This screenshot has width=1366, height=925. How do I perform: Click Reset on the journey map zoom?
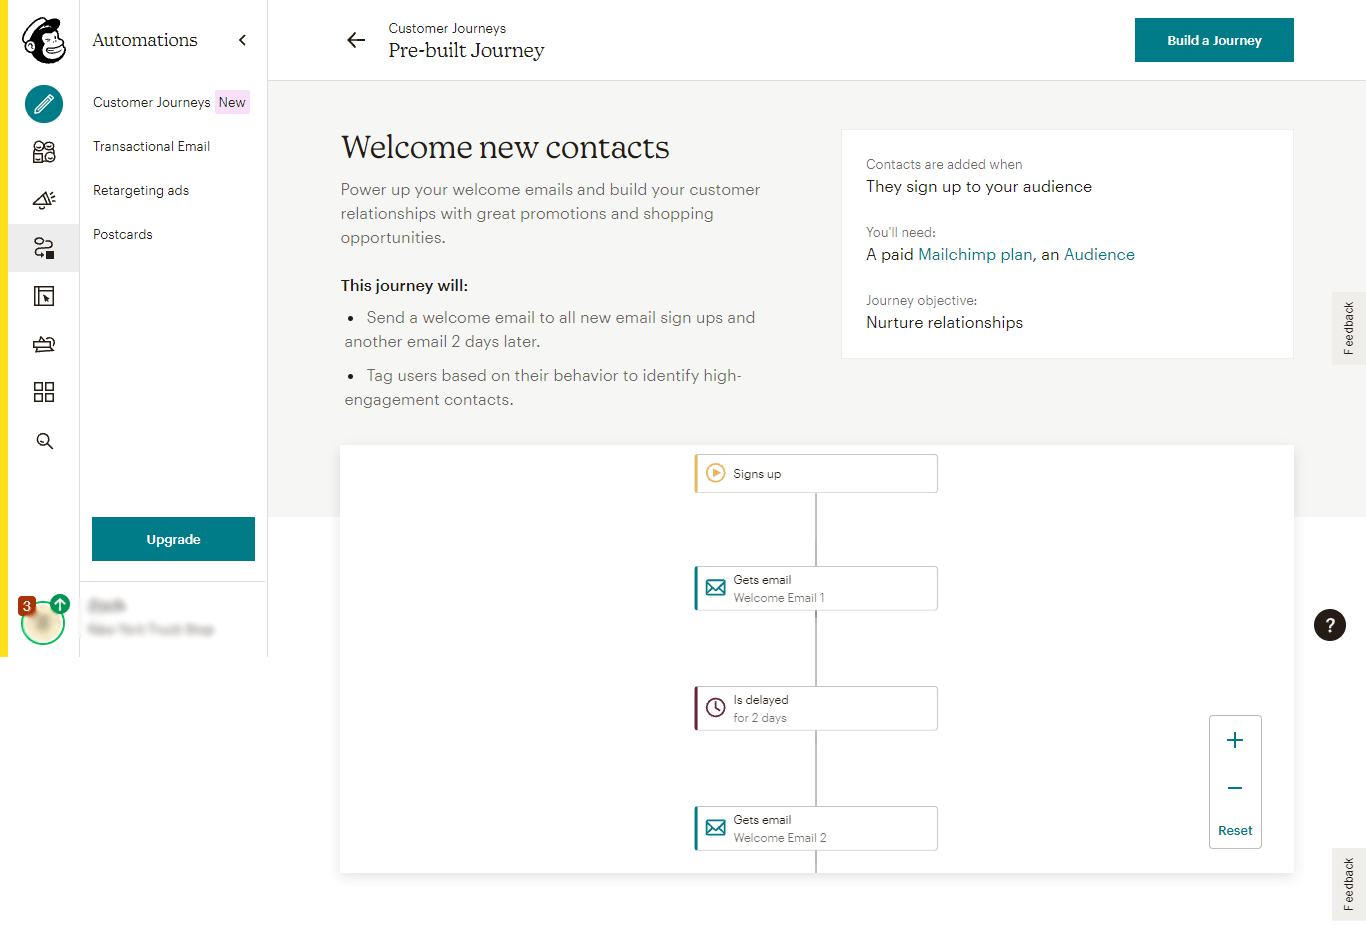click(x=1235, y=830)
